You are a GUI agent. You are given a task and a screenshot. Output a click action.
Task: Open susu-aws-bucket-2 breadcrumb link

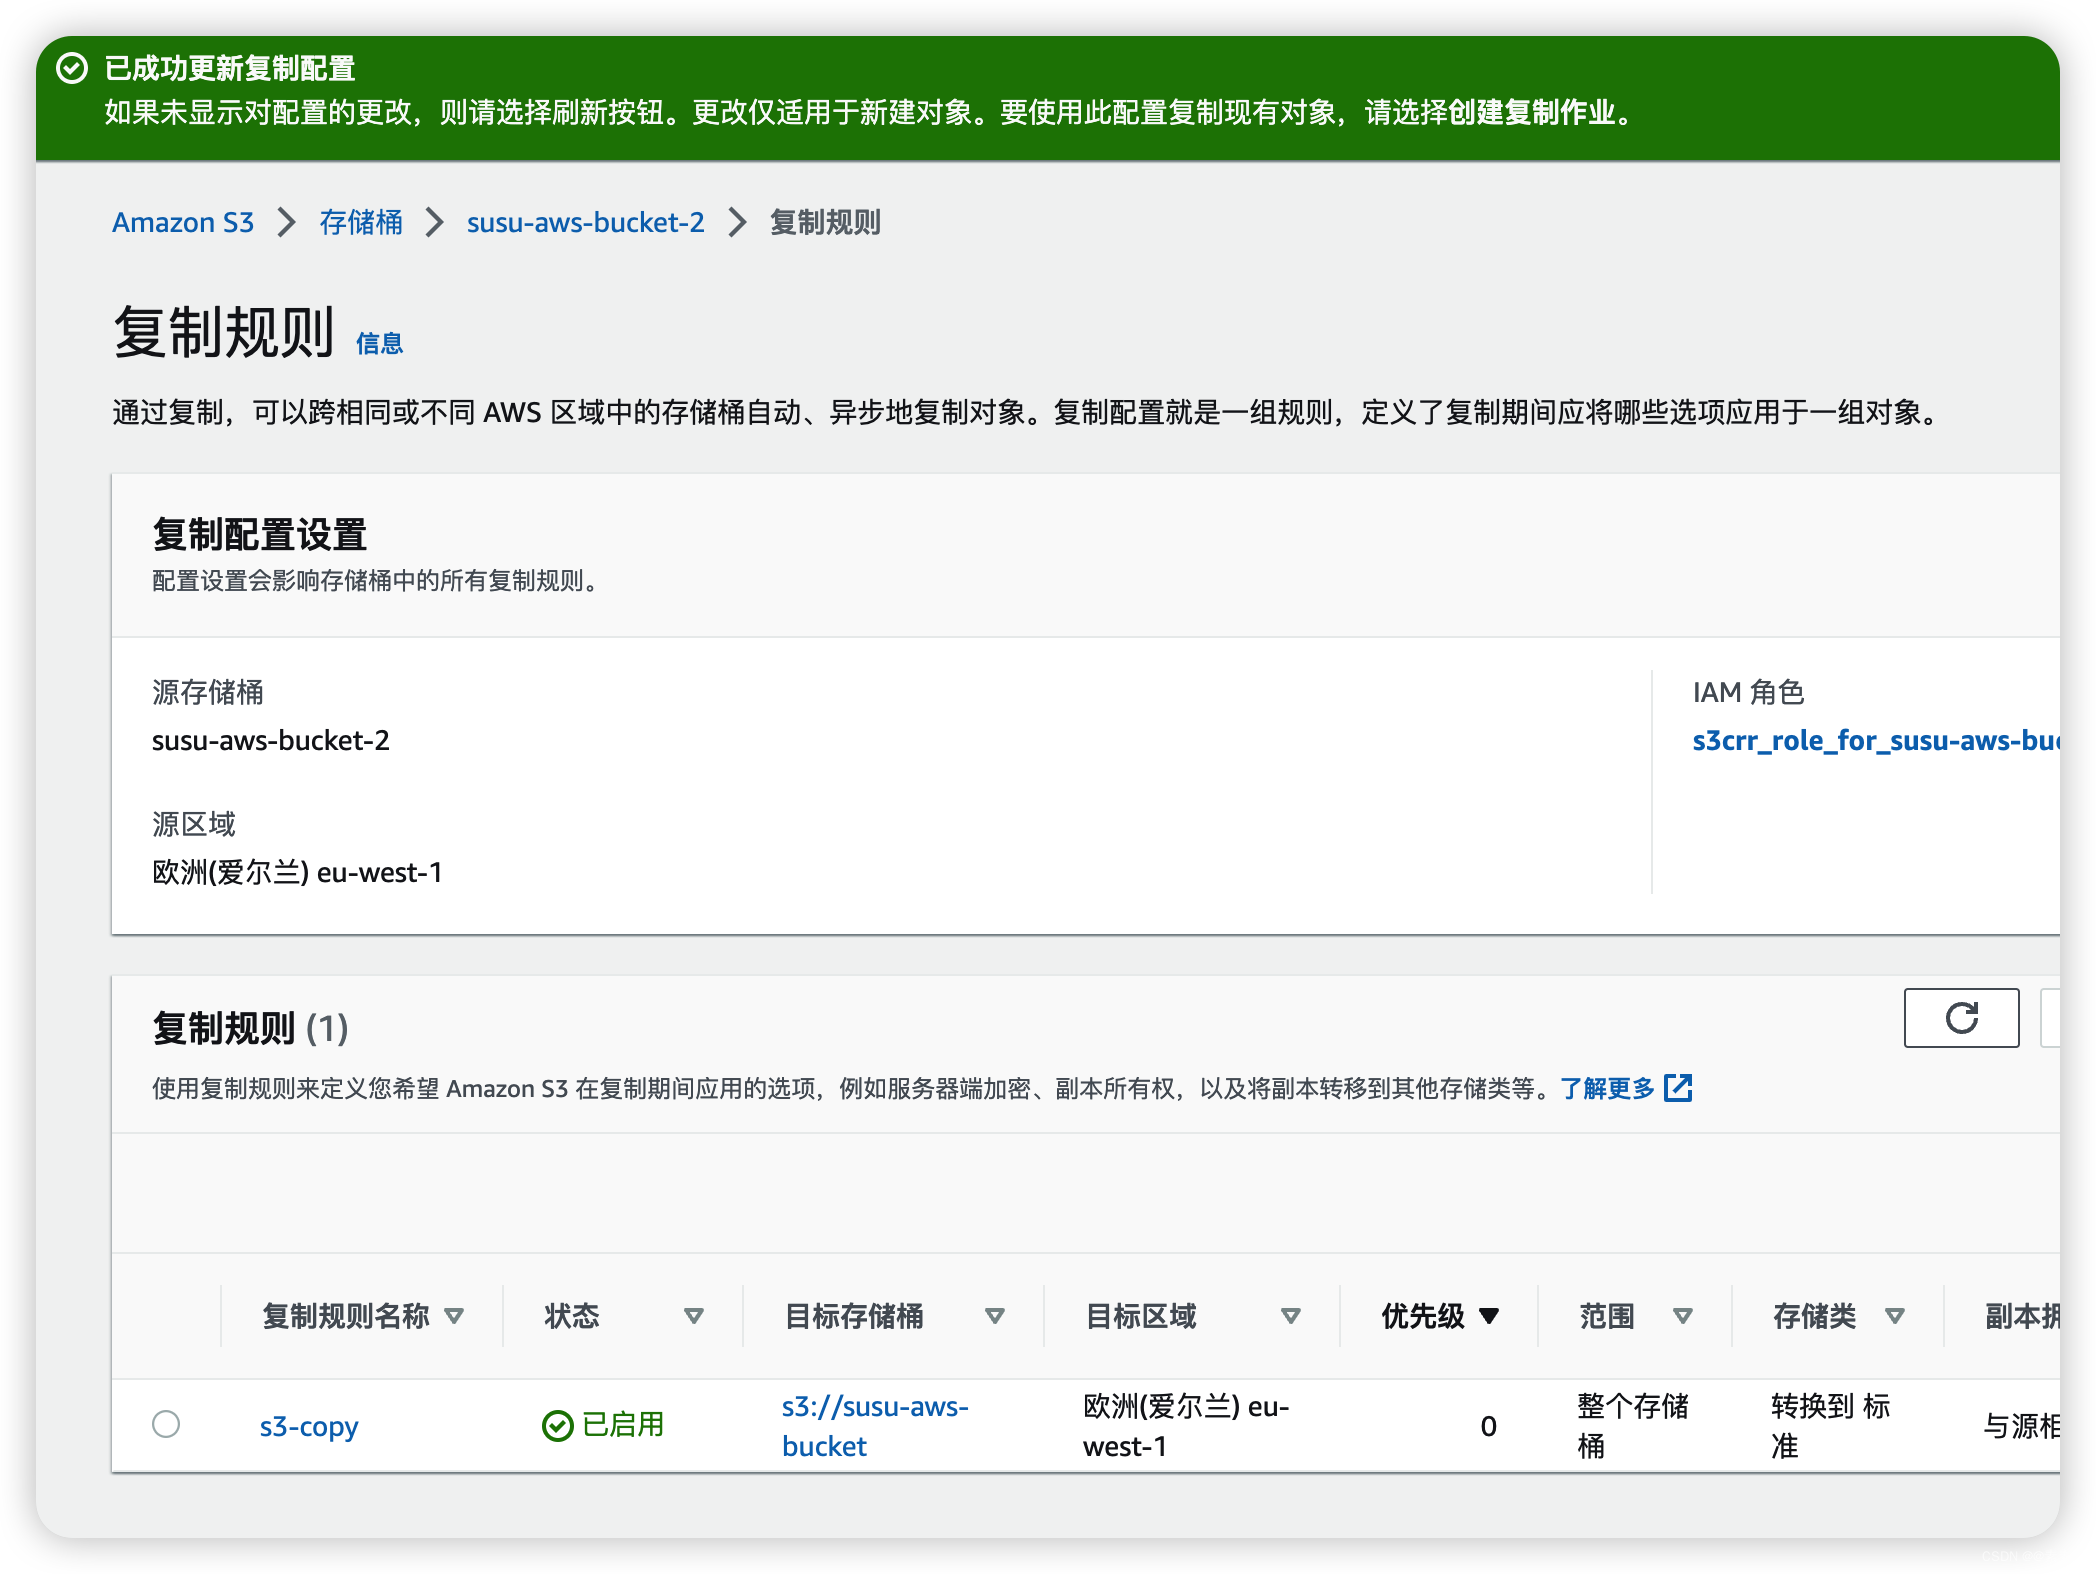(x=586, y=222)
